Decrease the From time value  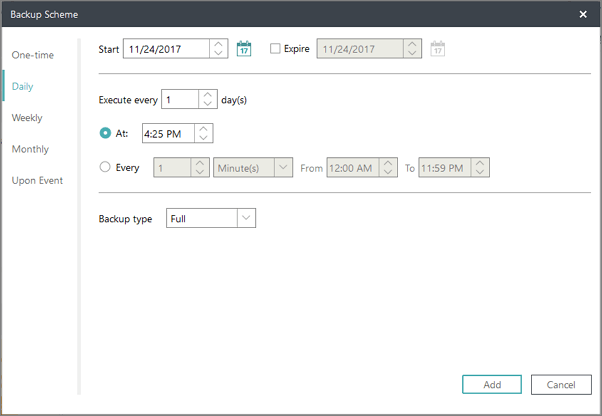[388, 172]
